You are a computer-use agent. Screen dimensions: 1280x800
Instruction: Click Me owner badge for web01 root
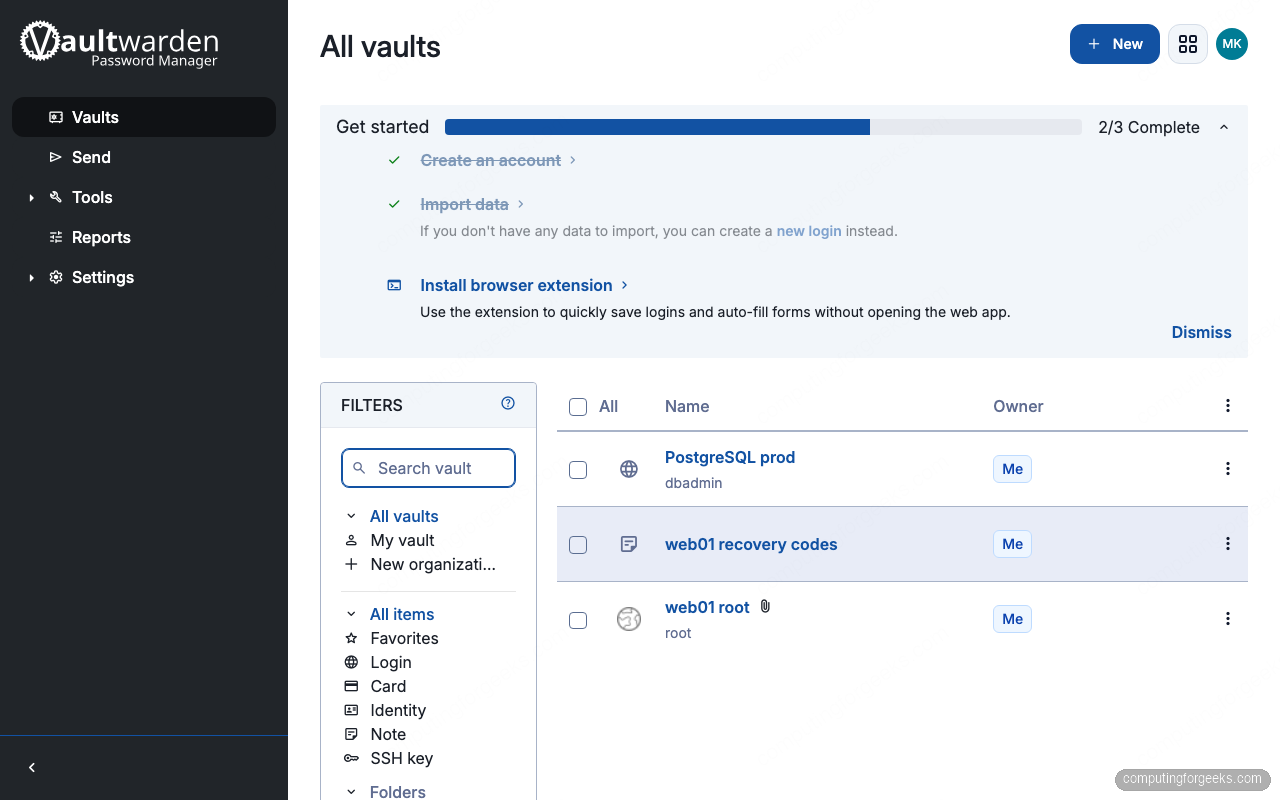click(x=1012, y=619)
